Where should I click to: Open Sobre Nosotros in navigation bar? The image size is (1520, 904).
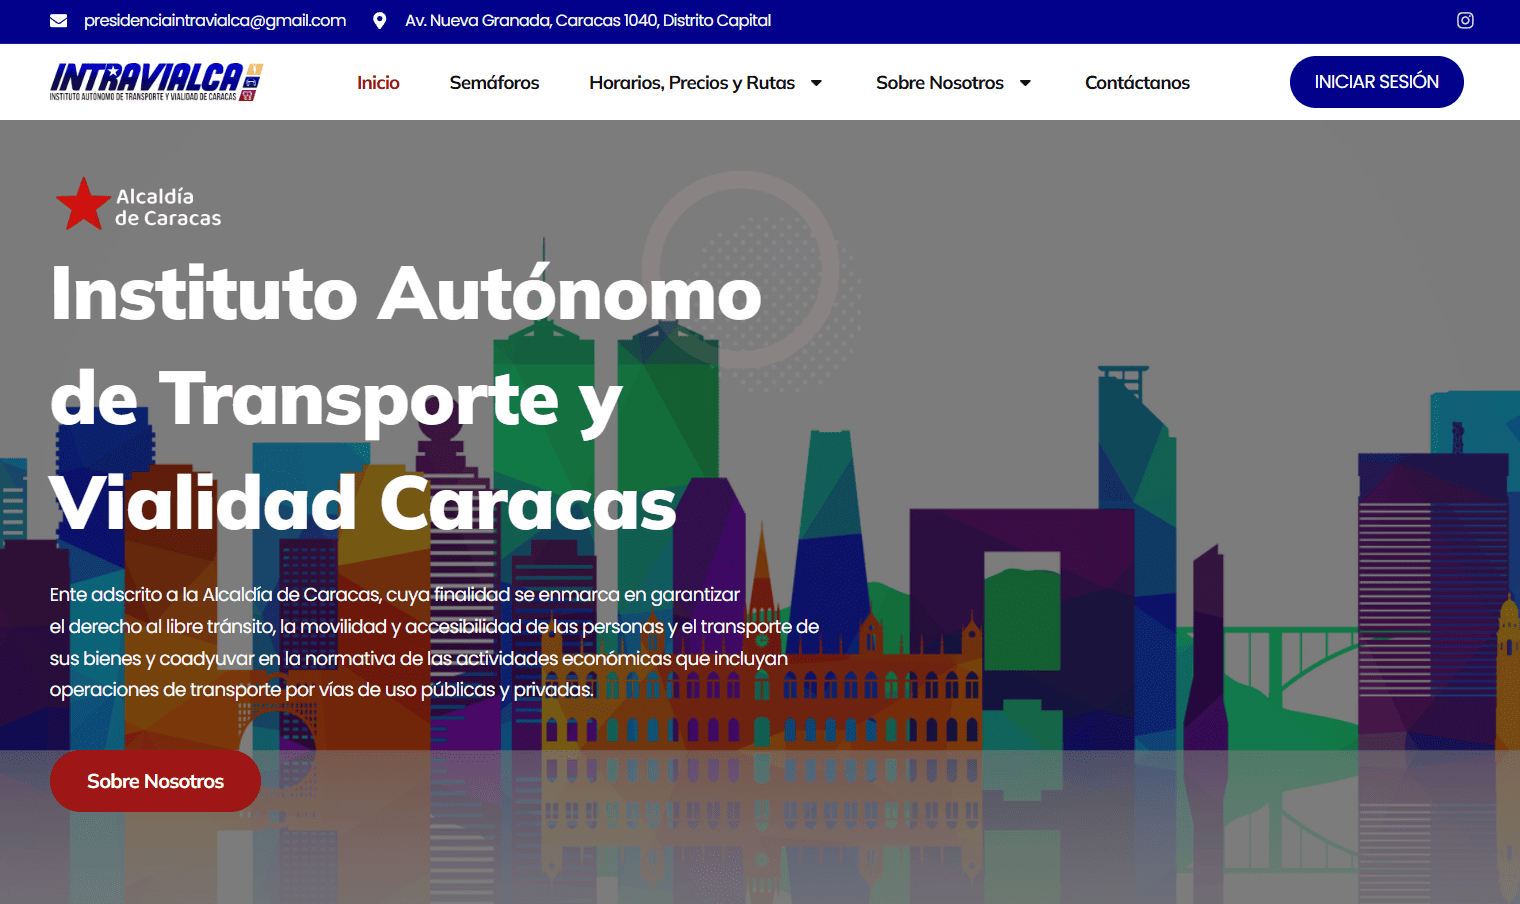pyautogui.click(x=940, y=83)
